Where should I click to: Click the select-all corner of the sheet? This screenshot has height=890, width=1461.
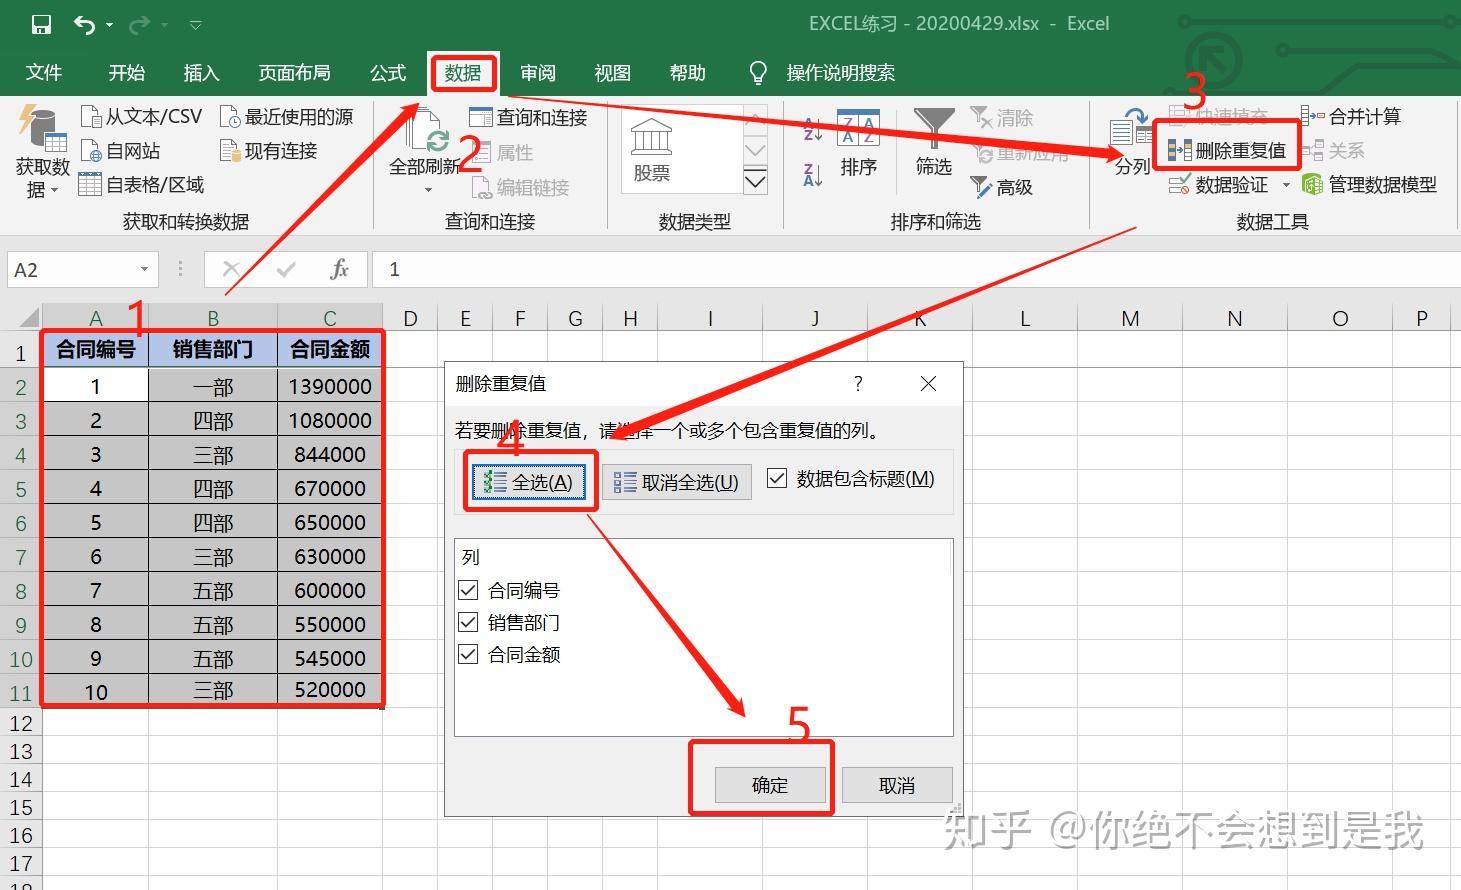(x=24, y=319)
